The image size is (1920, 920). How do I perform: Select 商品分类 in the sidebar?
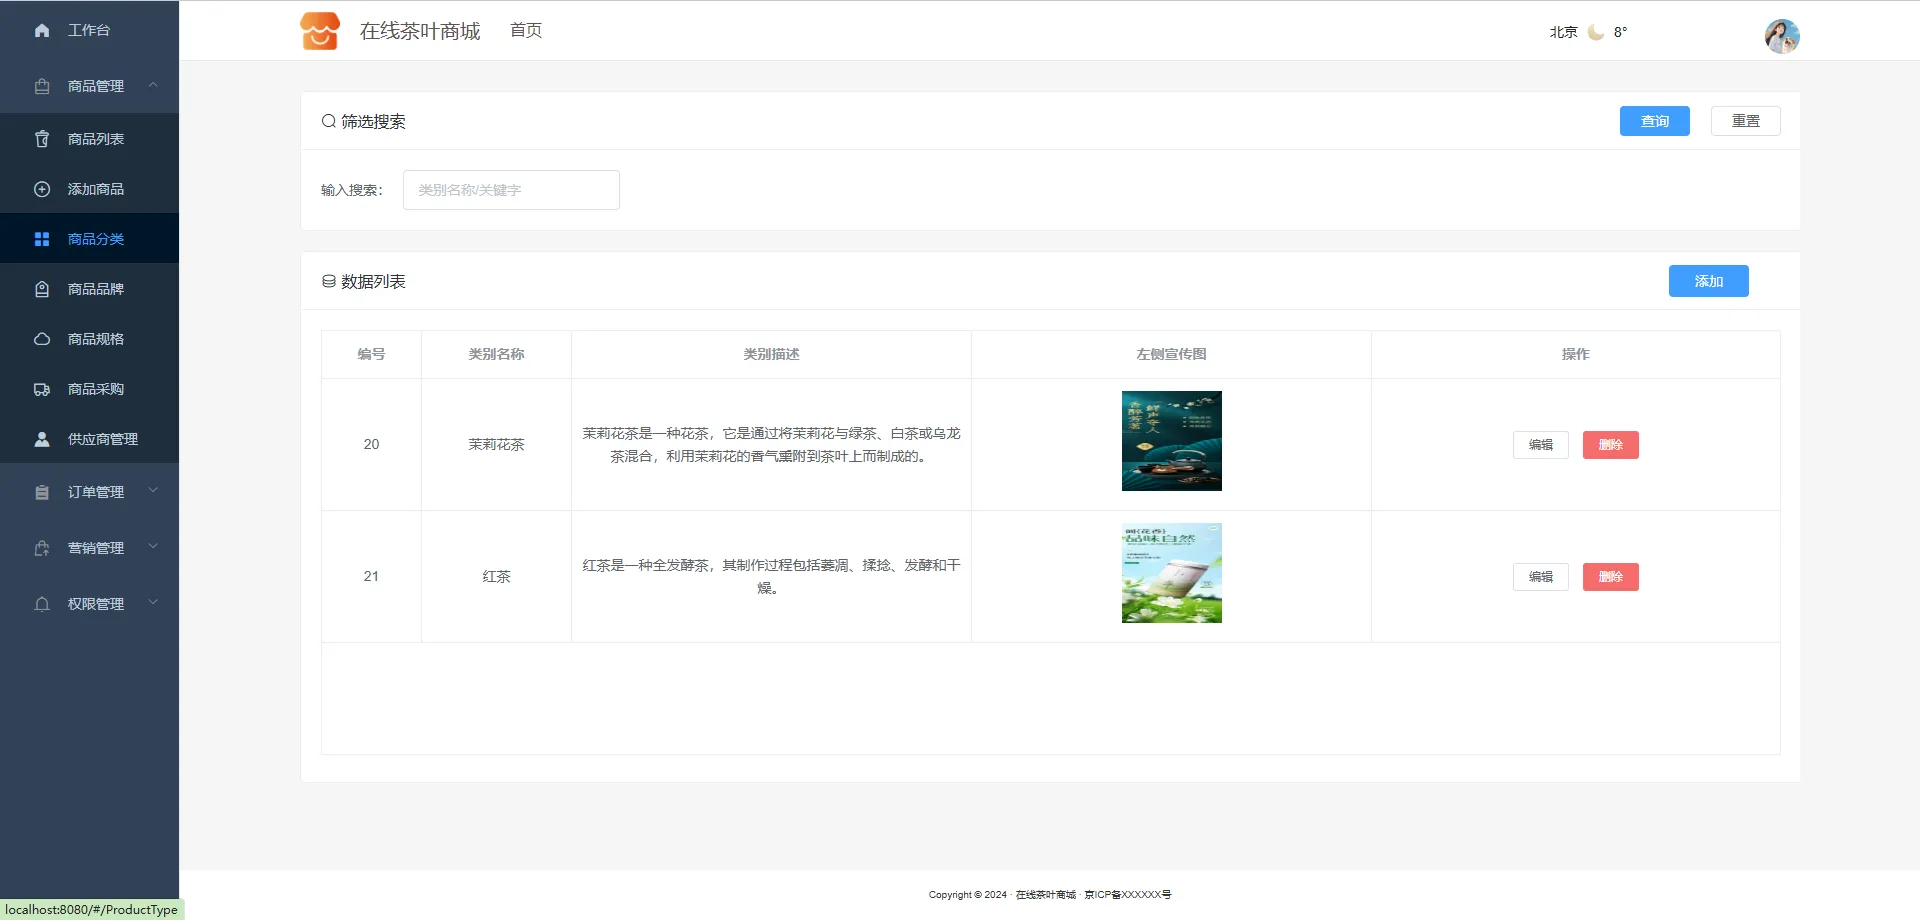[x=95, y=239]
